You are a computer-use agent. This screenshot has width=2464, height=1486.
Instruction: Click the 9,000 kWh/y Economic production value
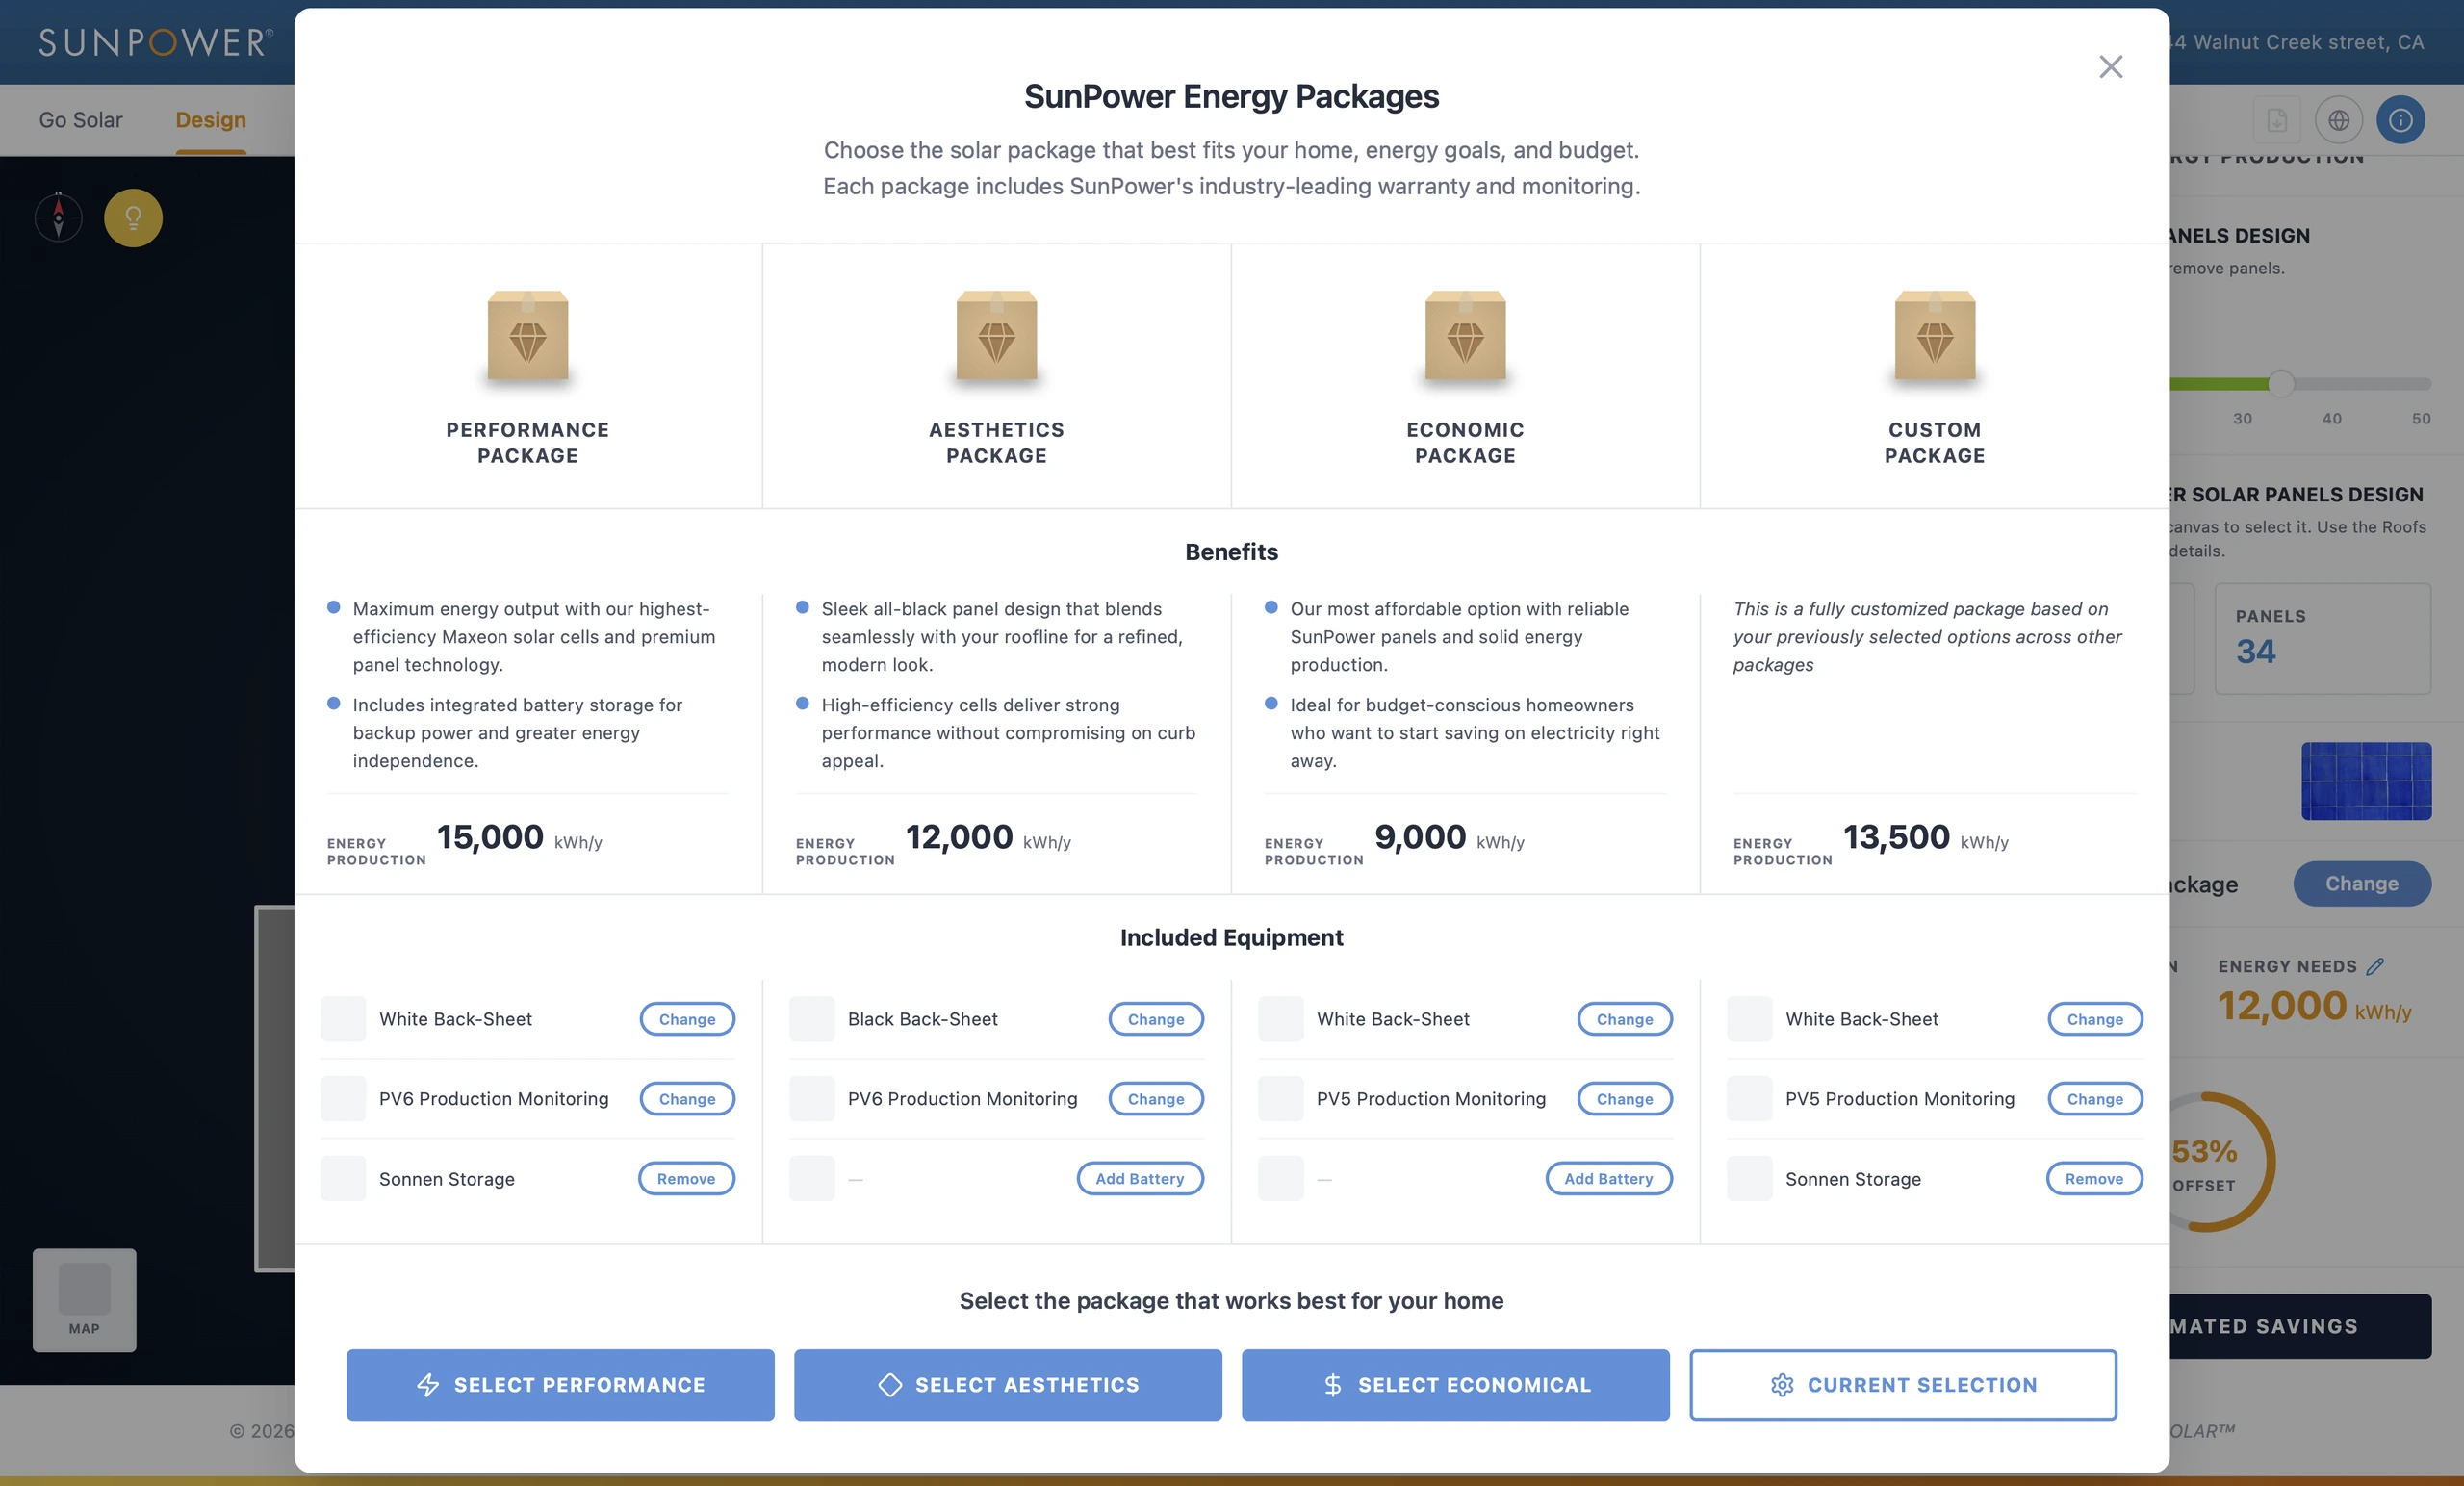pos(1449,837)
